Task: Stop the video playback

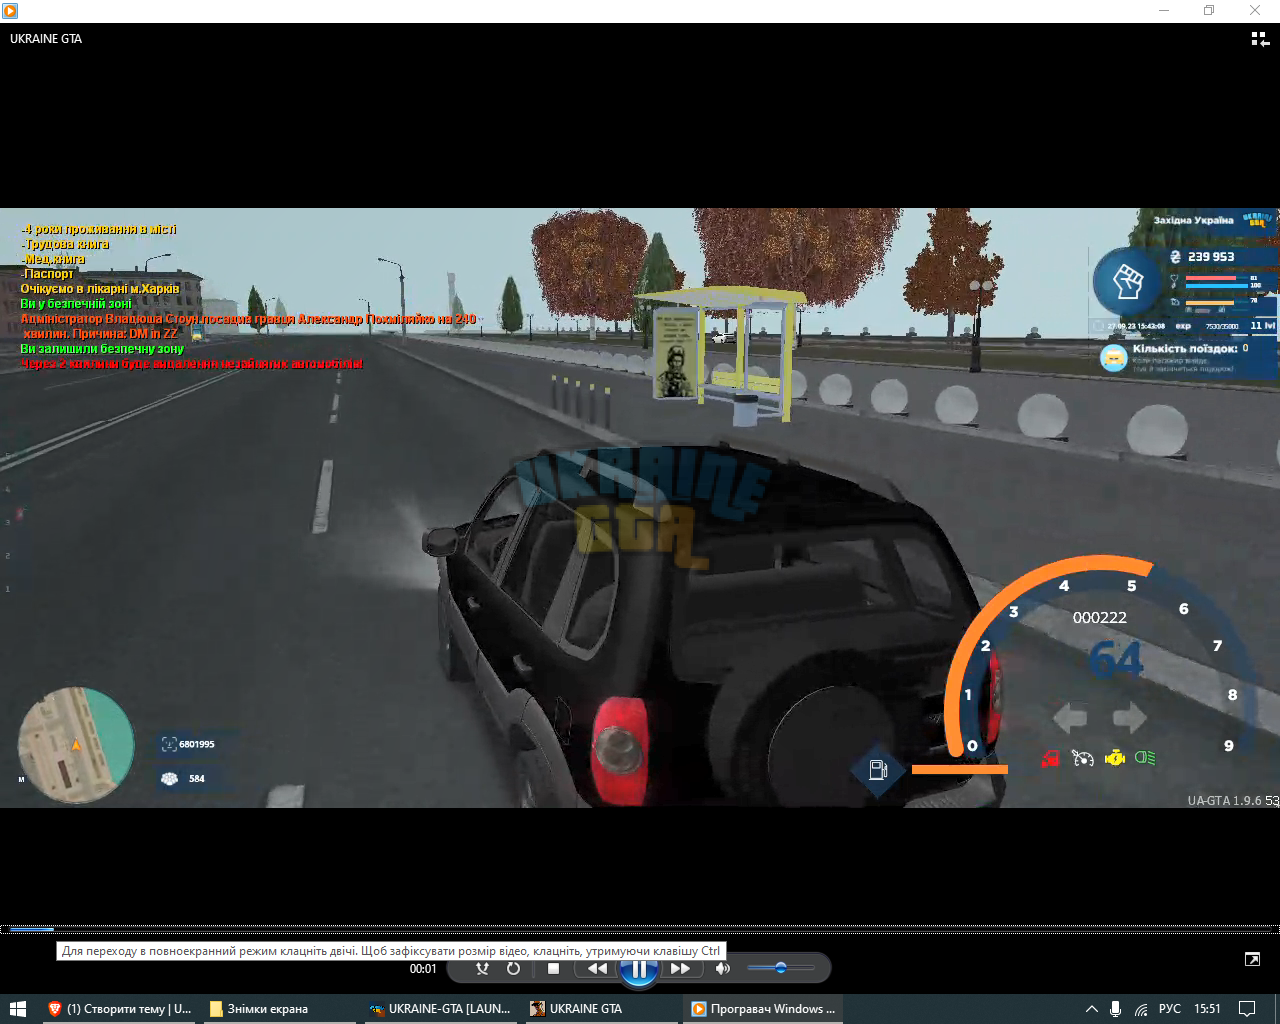Action: coord(553,968)
